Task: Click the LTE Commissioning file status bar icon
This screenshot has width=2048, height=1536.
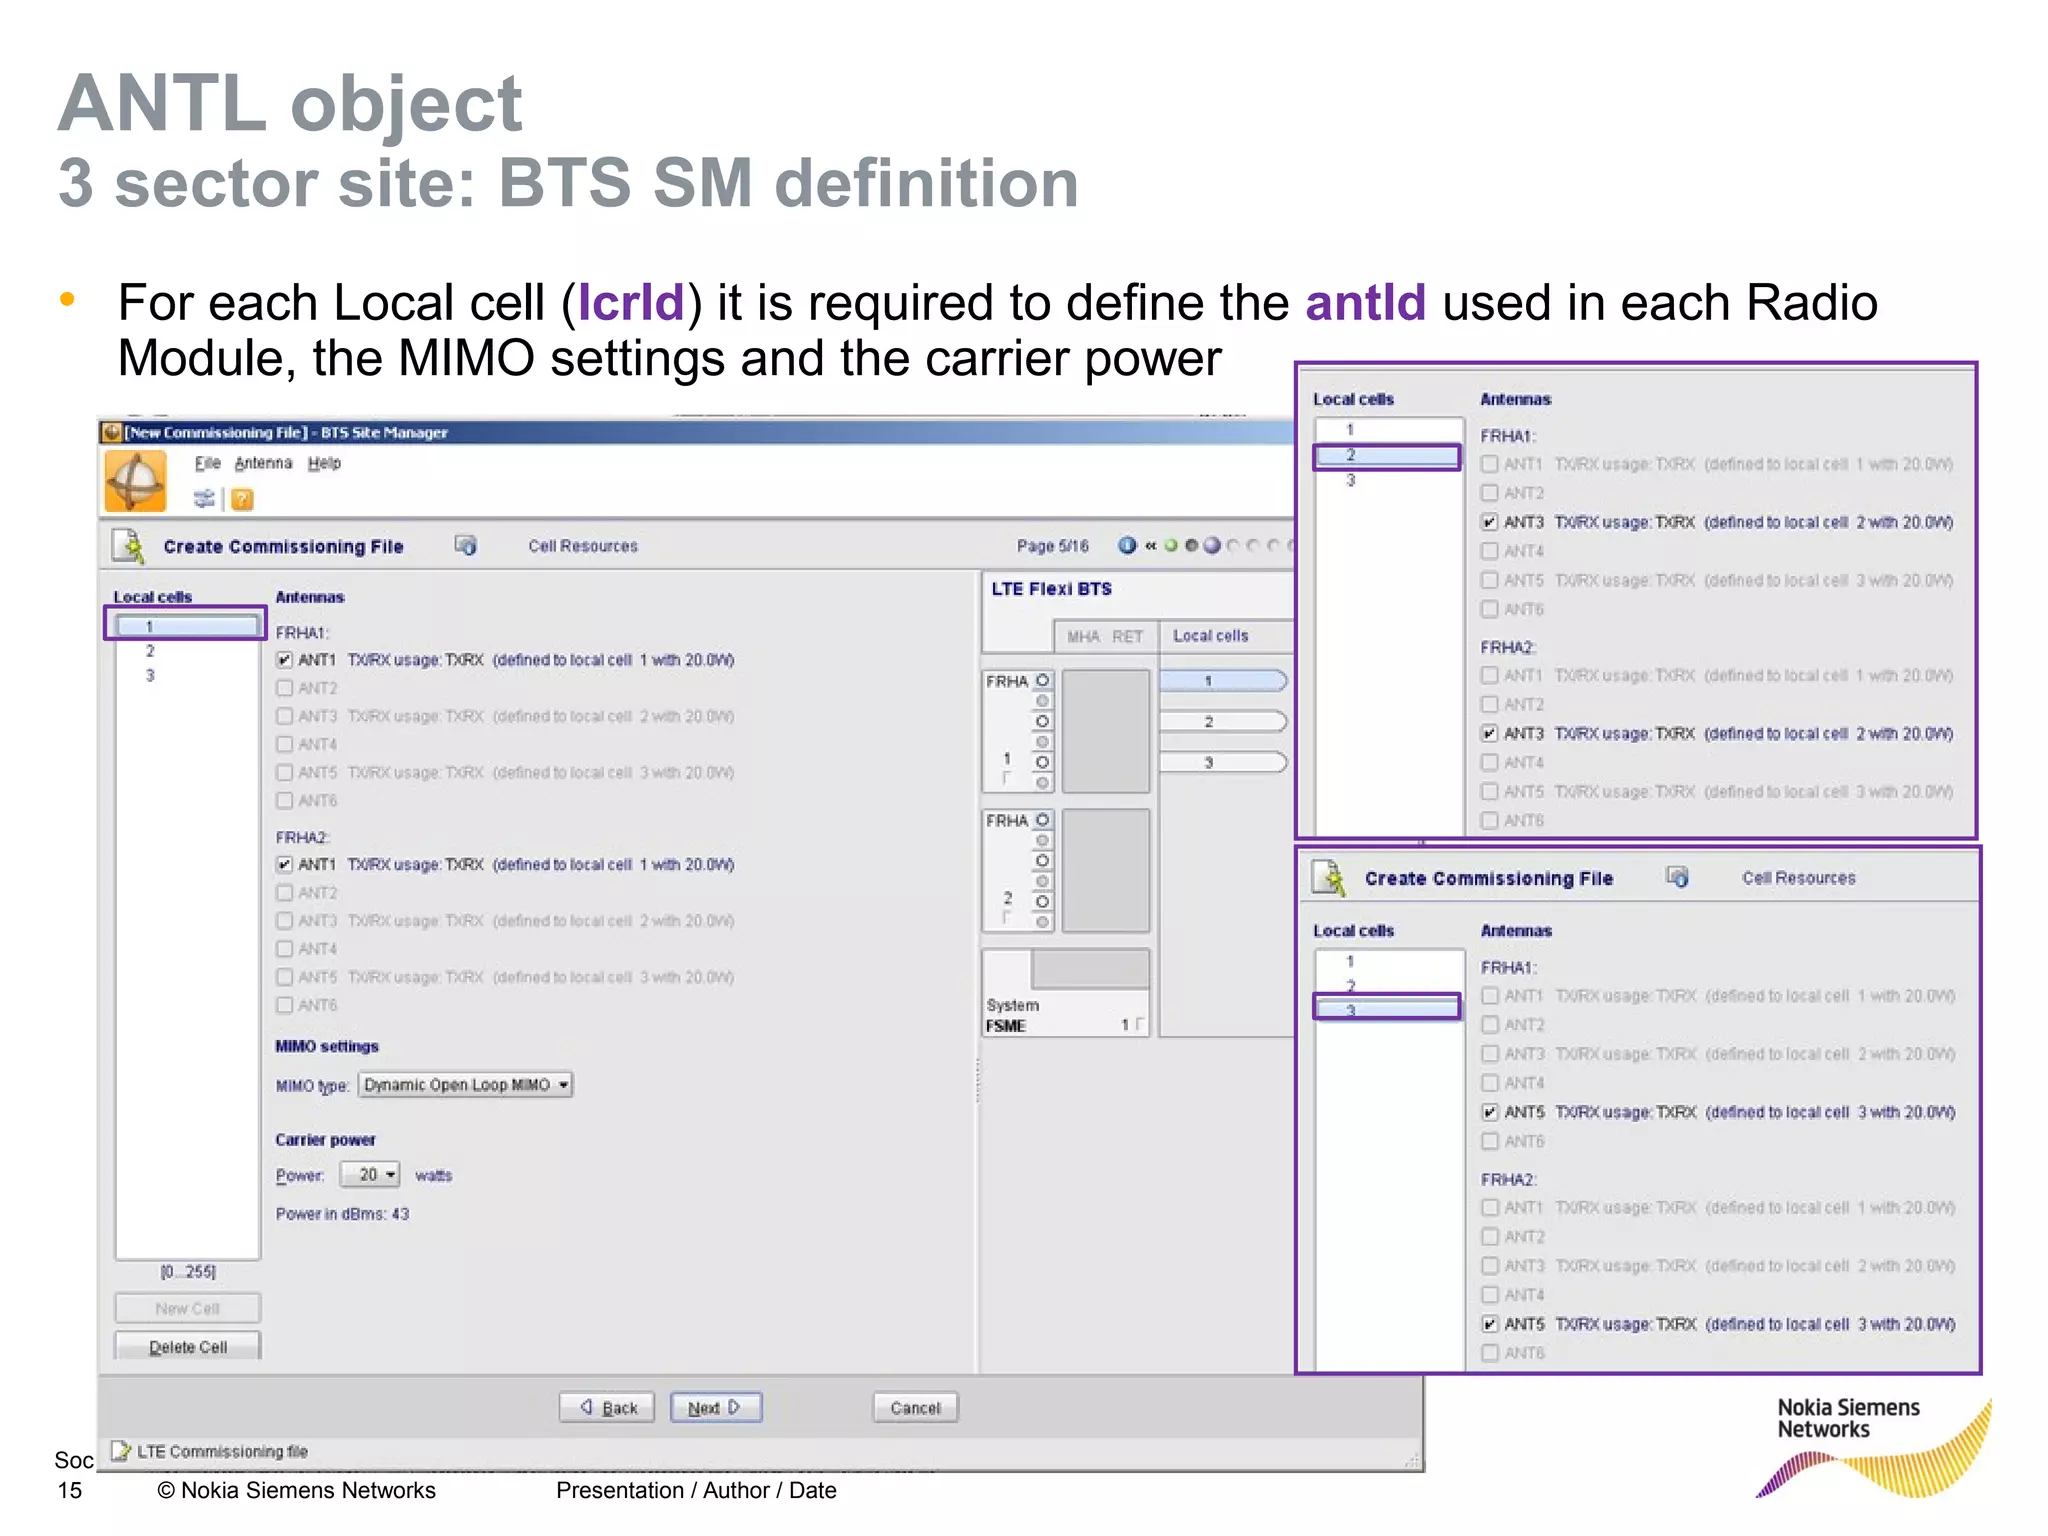Action: (x=120, y=1450)
